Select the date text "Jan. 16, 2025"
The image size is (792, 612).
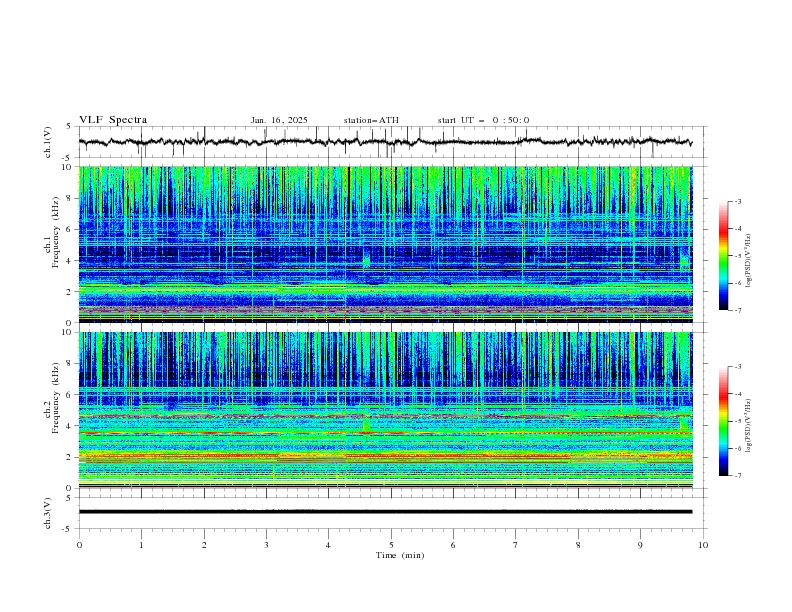click(x=279, y=120)
